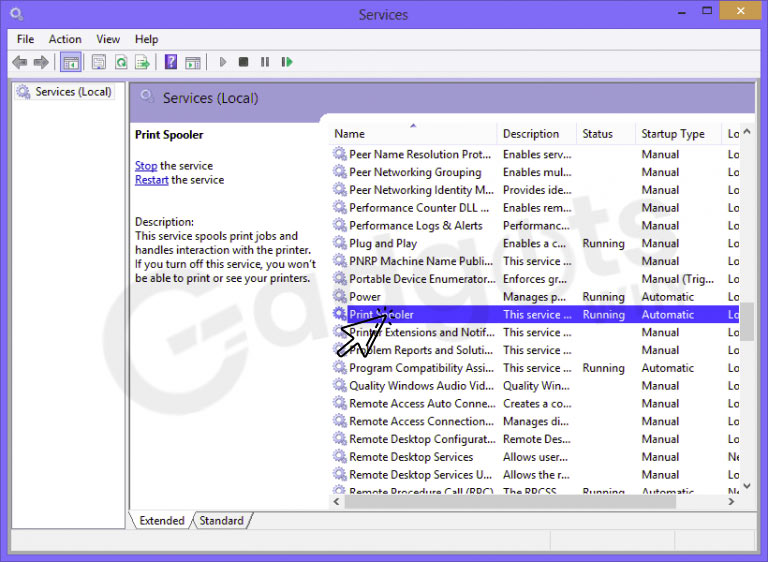
Task: Click the gear icon next to Plug and Play
Action: 339,243
